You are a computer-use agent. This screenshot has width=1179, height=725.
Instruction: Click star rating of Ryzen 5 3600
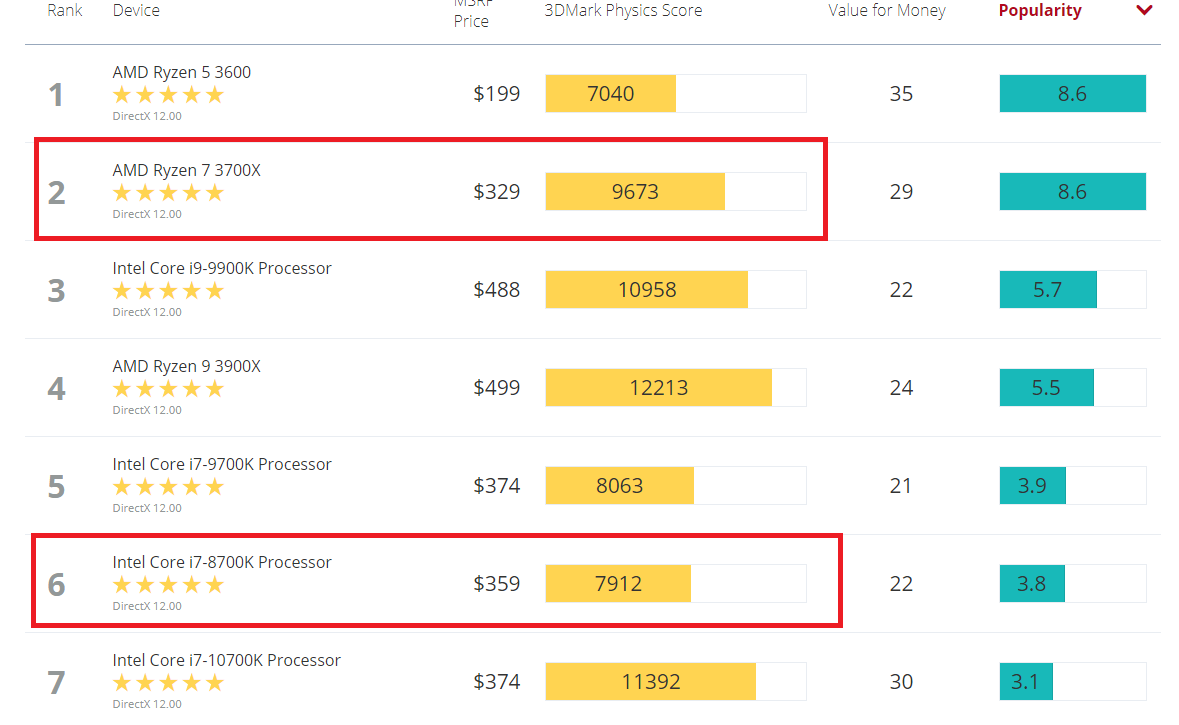(168, 95)
